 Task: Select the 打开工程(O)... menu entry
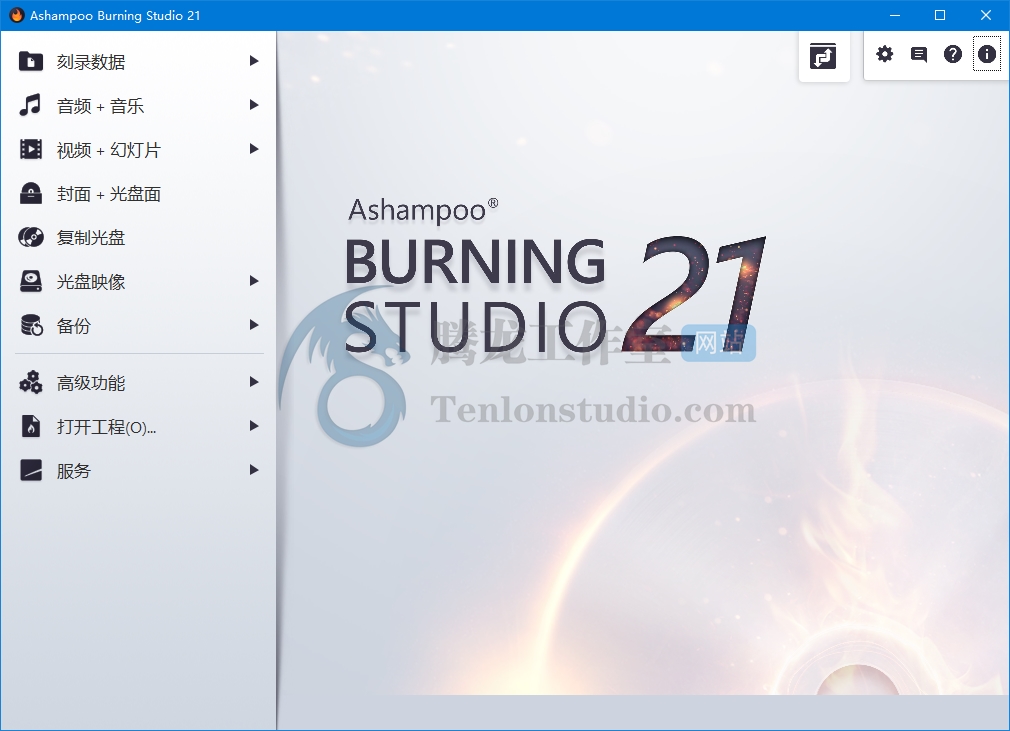coord(138,426)
